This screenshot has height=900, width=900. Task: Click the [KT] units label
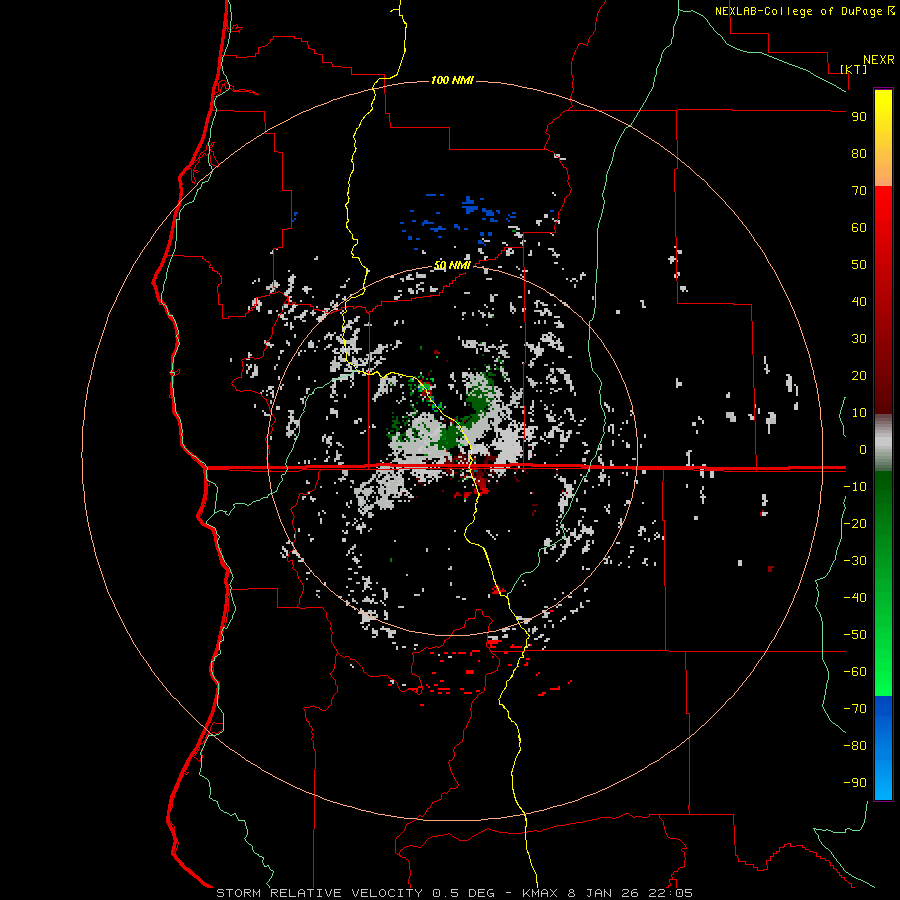point(854,69)
